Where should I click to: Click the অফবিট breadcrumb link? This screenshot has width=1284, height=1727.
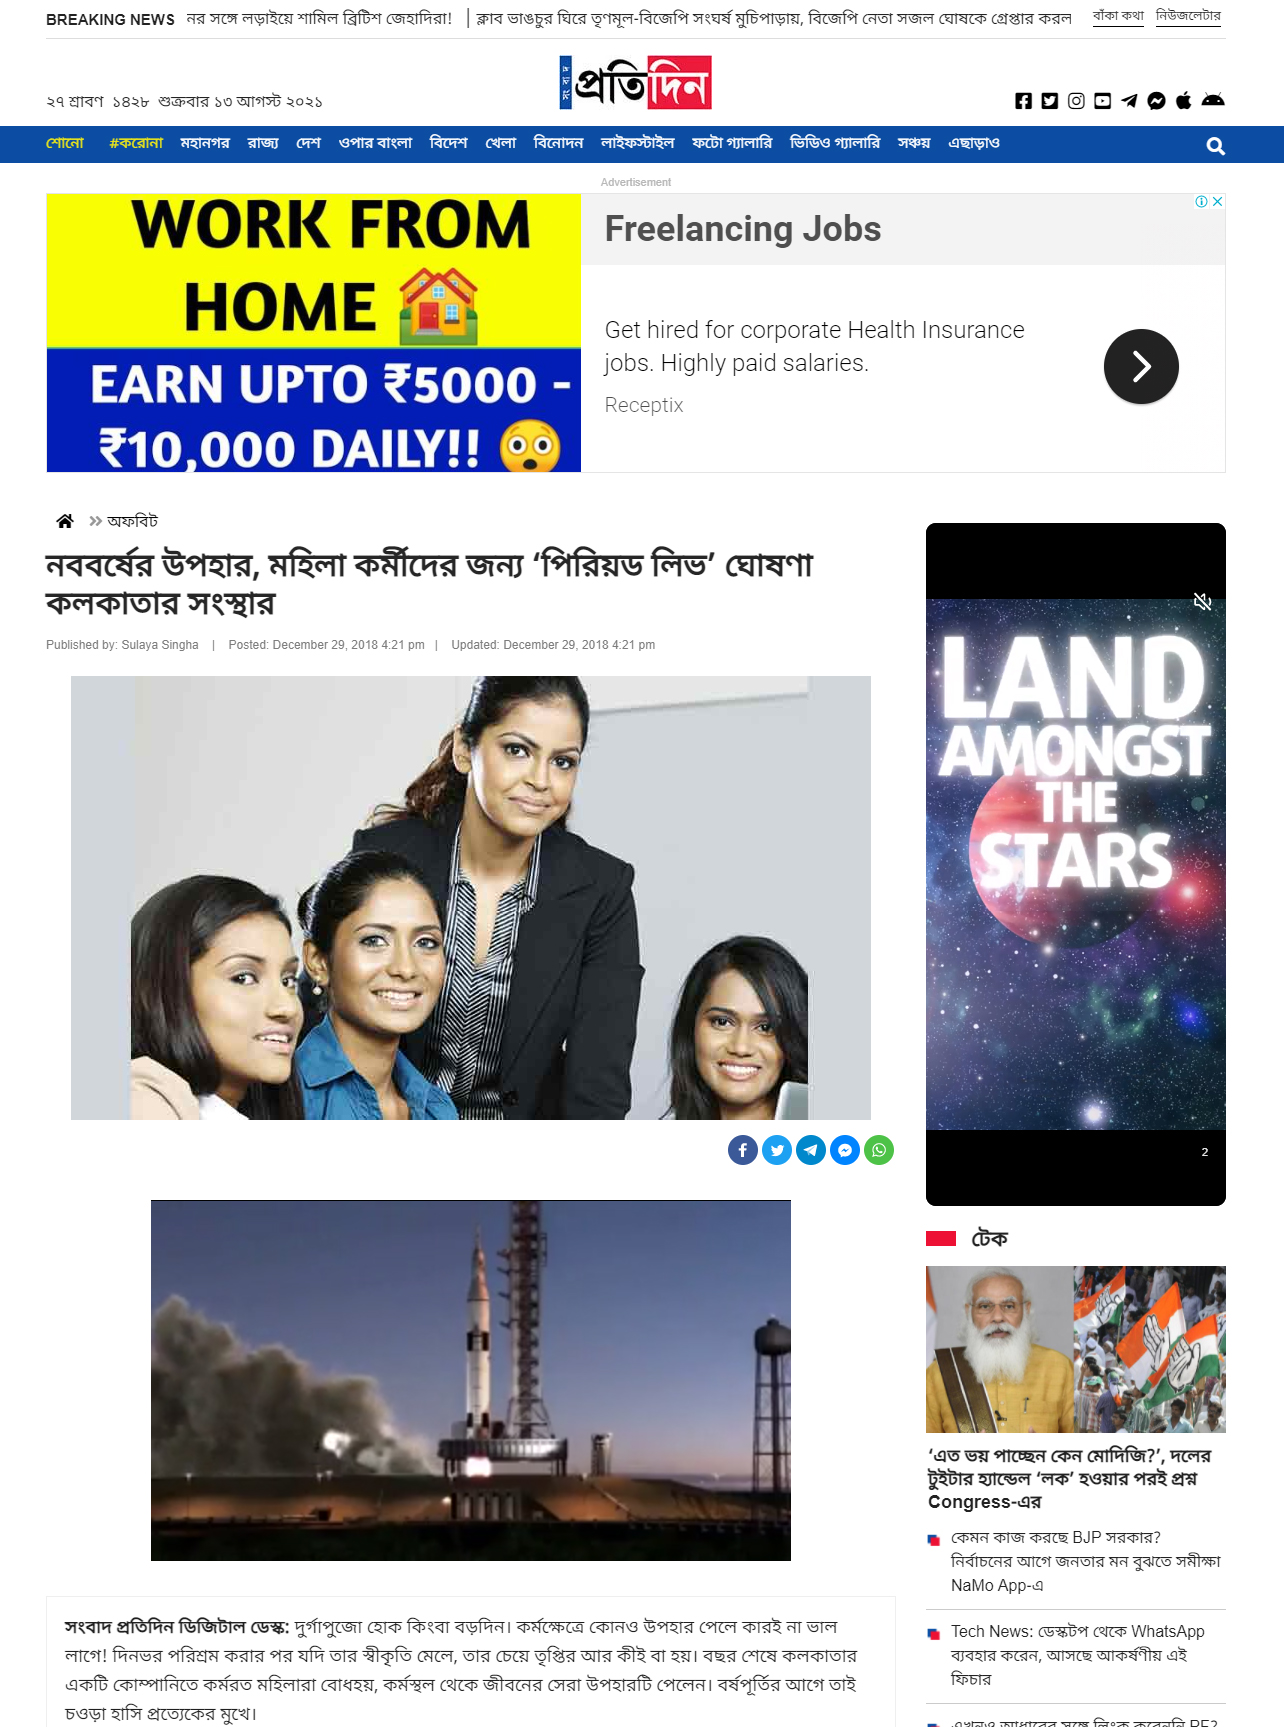[132, 521]
